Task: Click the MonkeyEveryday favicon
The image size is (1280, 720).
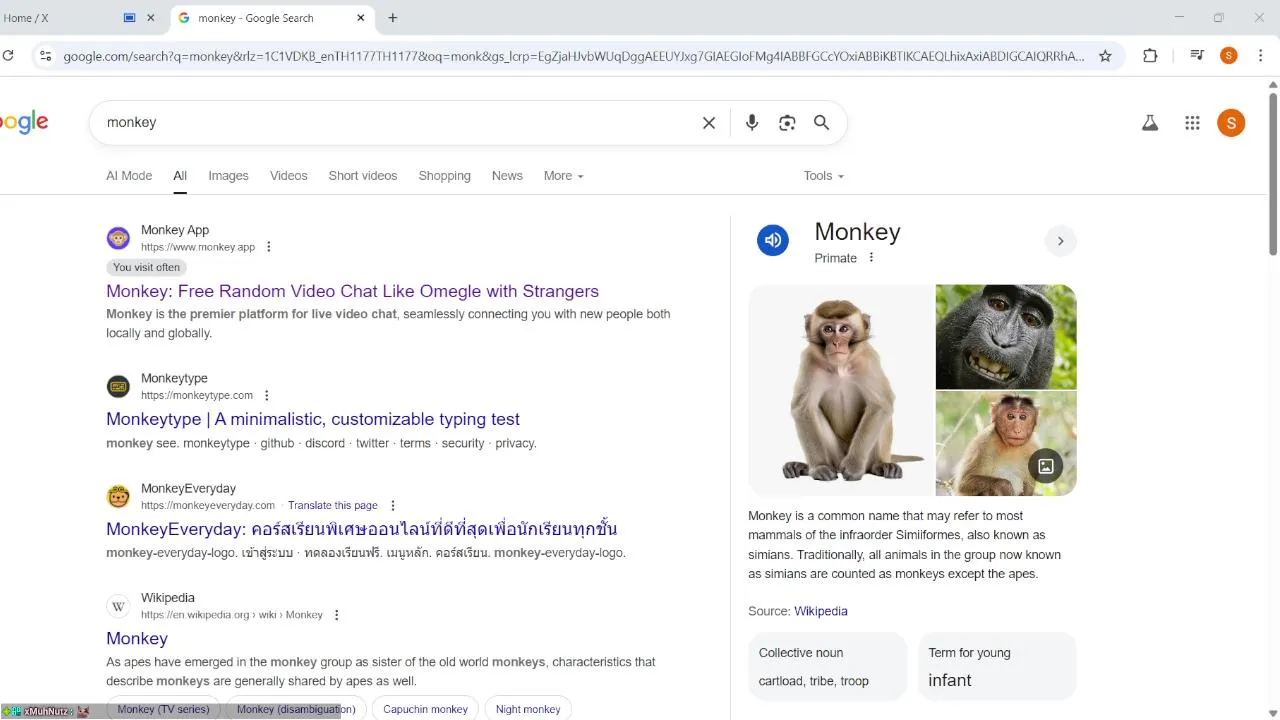Action: coord(118,496)
